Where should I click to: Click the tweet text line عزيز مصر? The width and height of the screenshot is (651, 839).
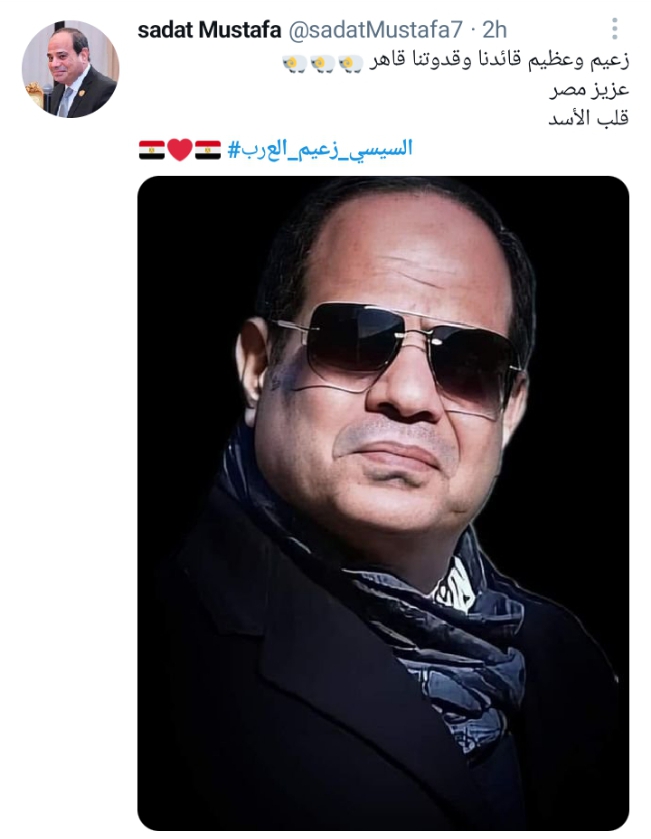pyautogui.click(x=589, y=89)
